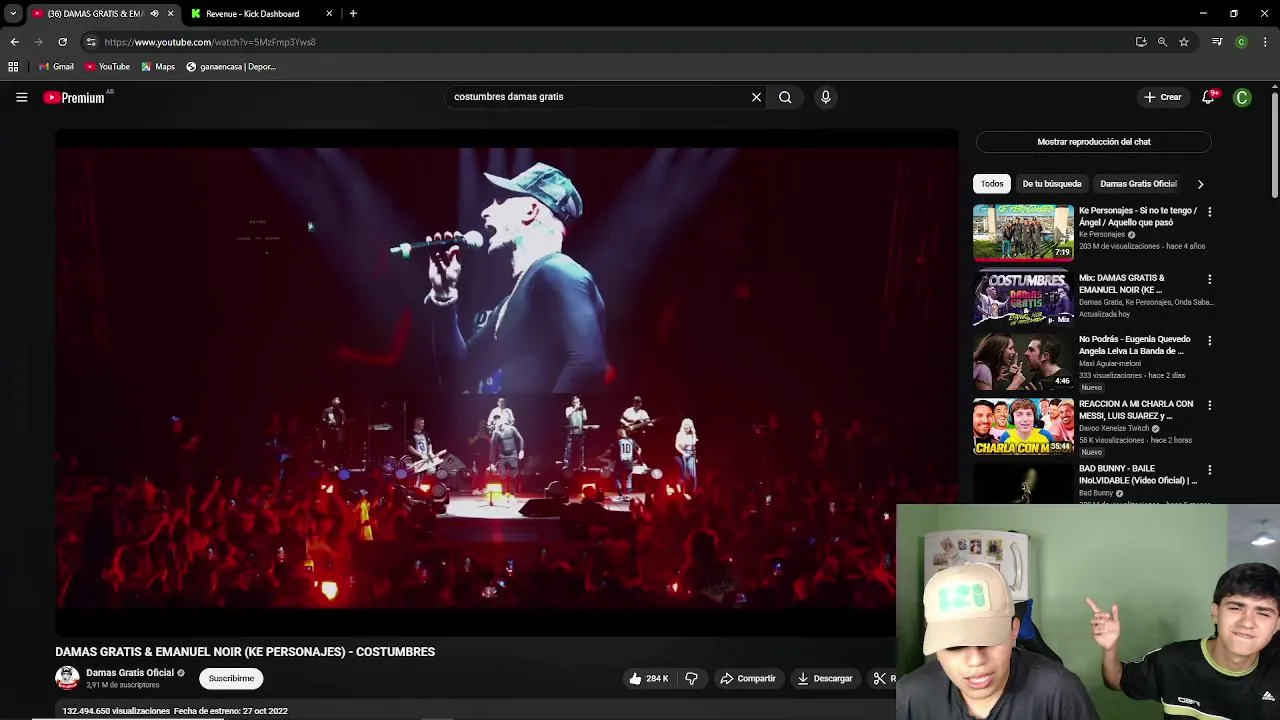Open options for Bad Bunny video
Screen dimensions: 1280x720
1209,470
